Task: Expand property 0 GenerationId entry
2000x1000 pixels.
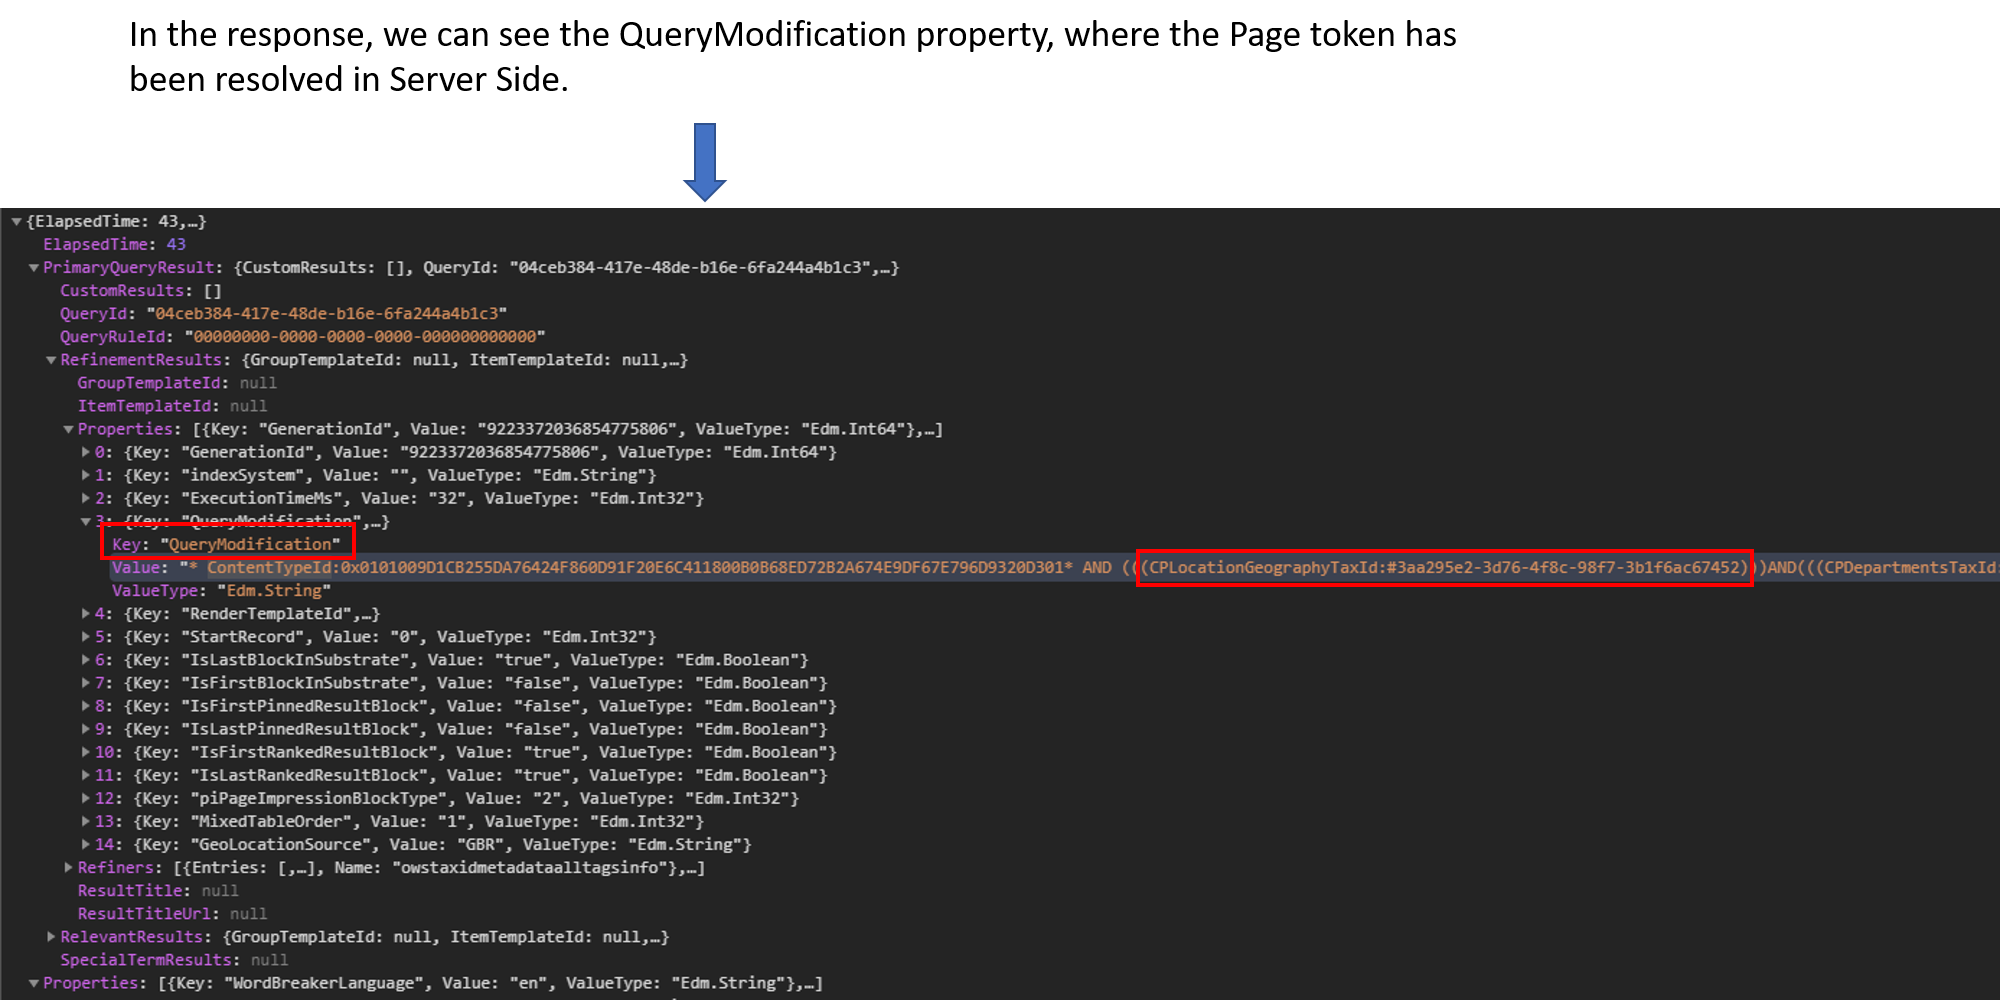Action: pos(86,452)
